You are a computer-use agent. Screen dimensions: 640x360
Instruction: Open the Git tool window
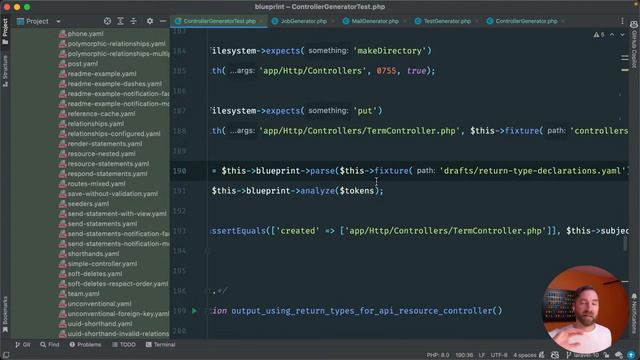click(23, 345)
